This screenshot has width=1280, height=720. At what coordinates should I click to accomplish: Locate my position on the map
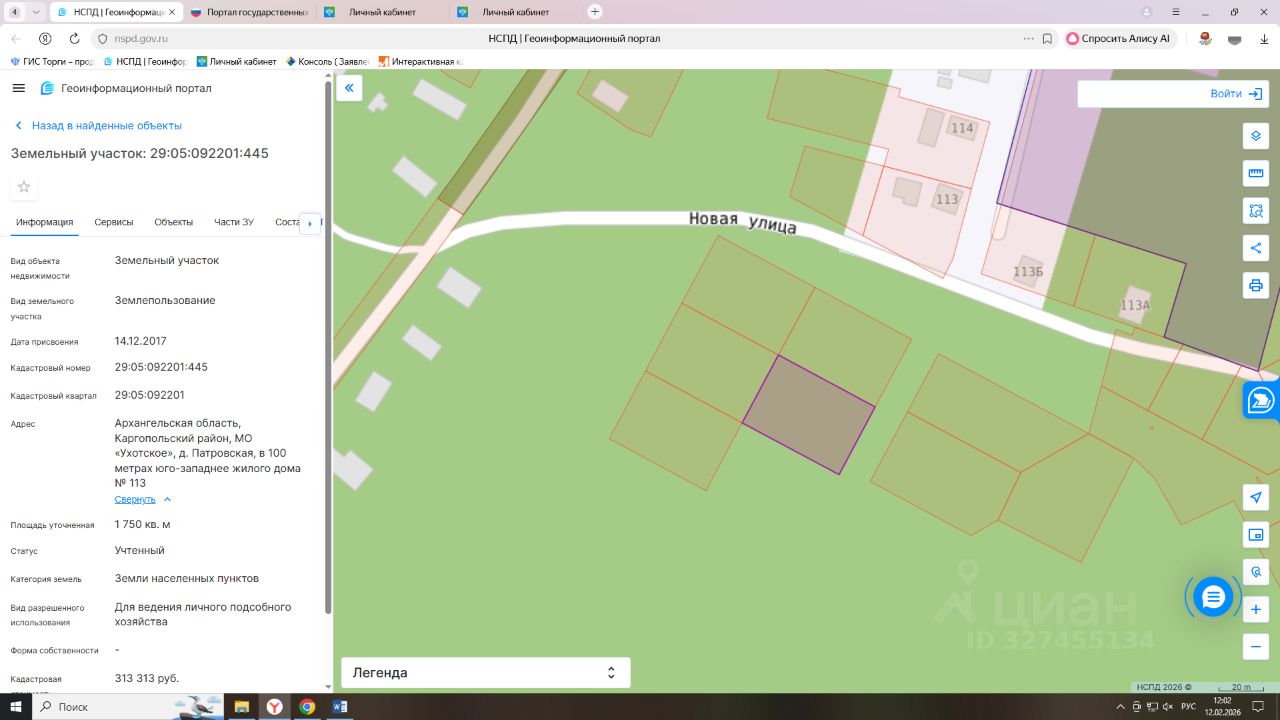[1256, 497]
